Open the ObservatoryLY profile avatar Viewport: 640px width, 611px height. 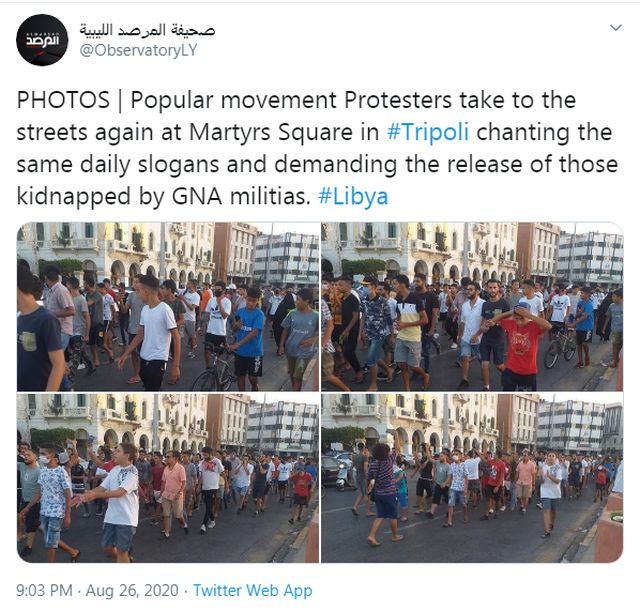pyautogui.click(x=42, y=40)
